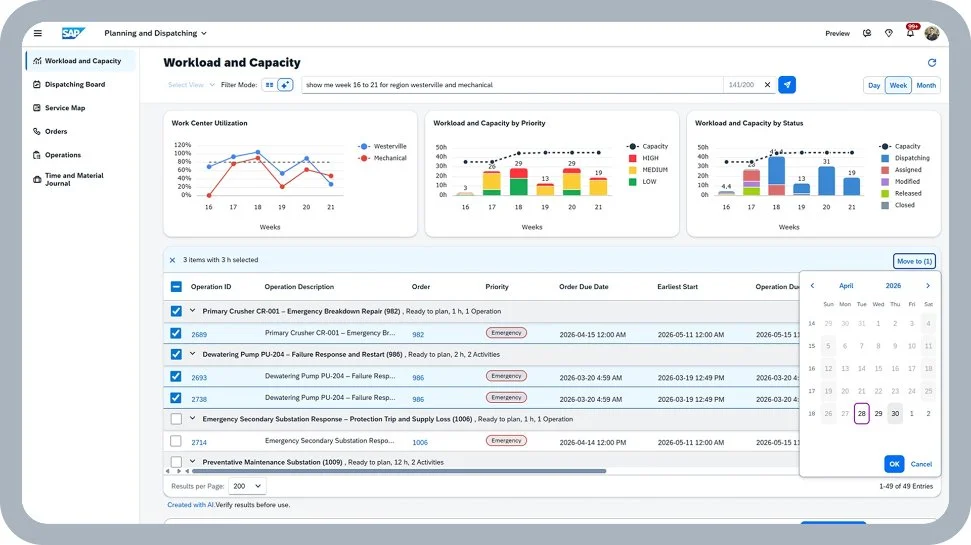Switch to Month view
This screenshot has height=545, width=971.
926,85
